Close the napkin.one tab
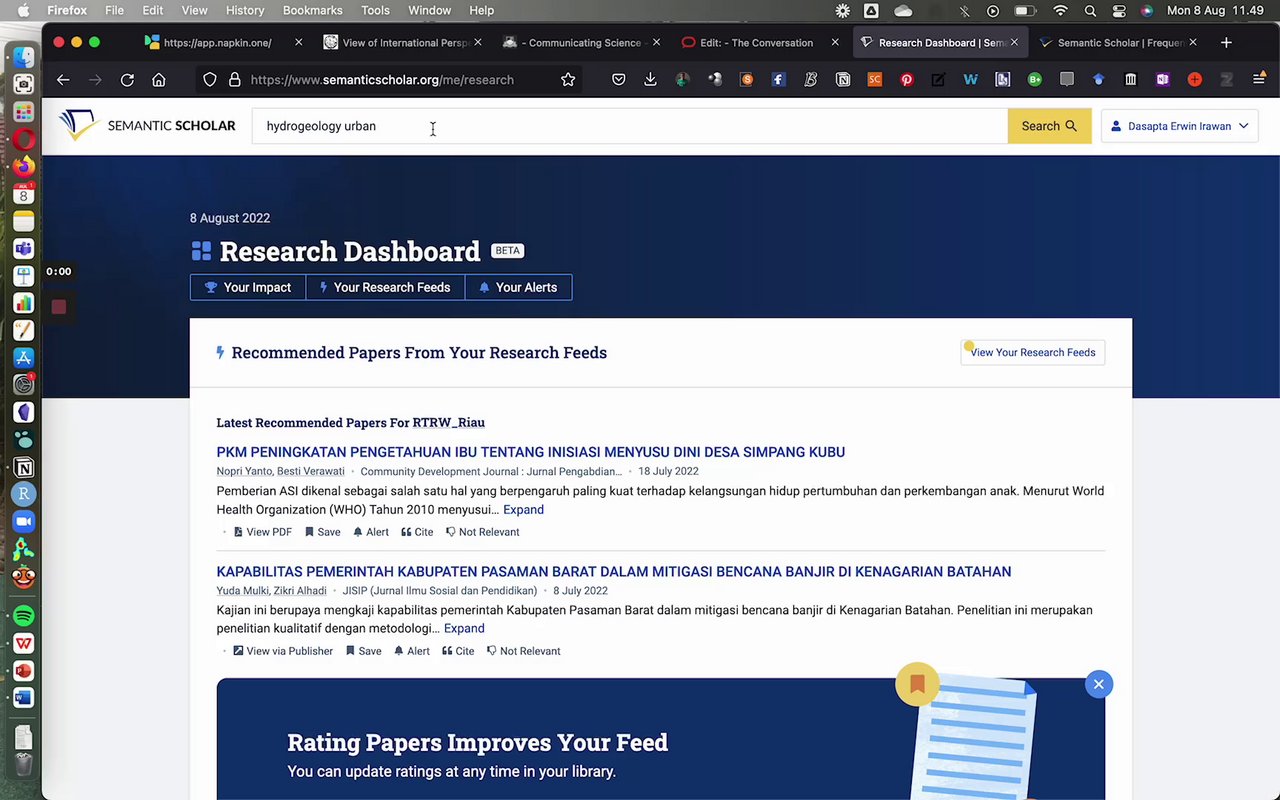Image resolution: width=1280 pixels, height=800 pixels. 298,43
